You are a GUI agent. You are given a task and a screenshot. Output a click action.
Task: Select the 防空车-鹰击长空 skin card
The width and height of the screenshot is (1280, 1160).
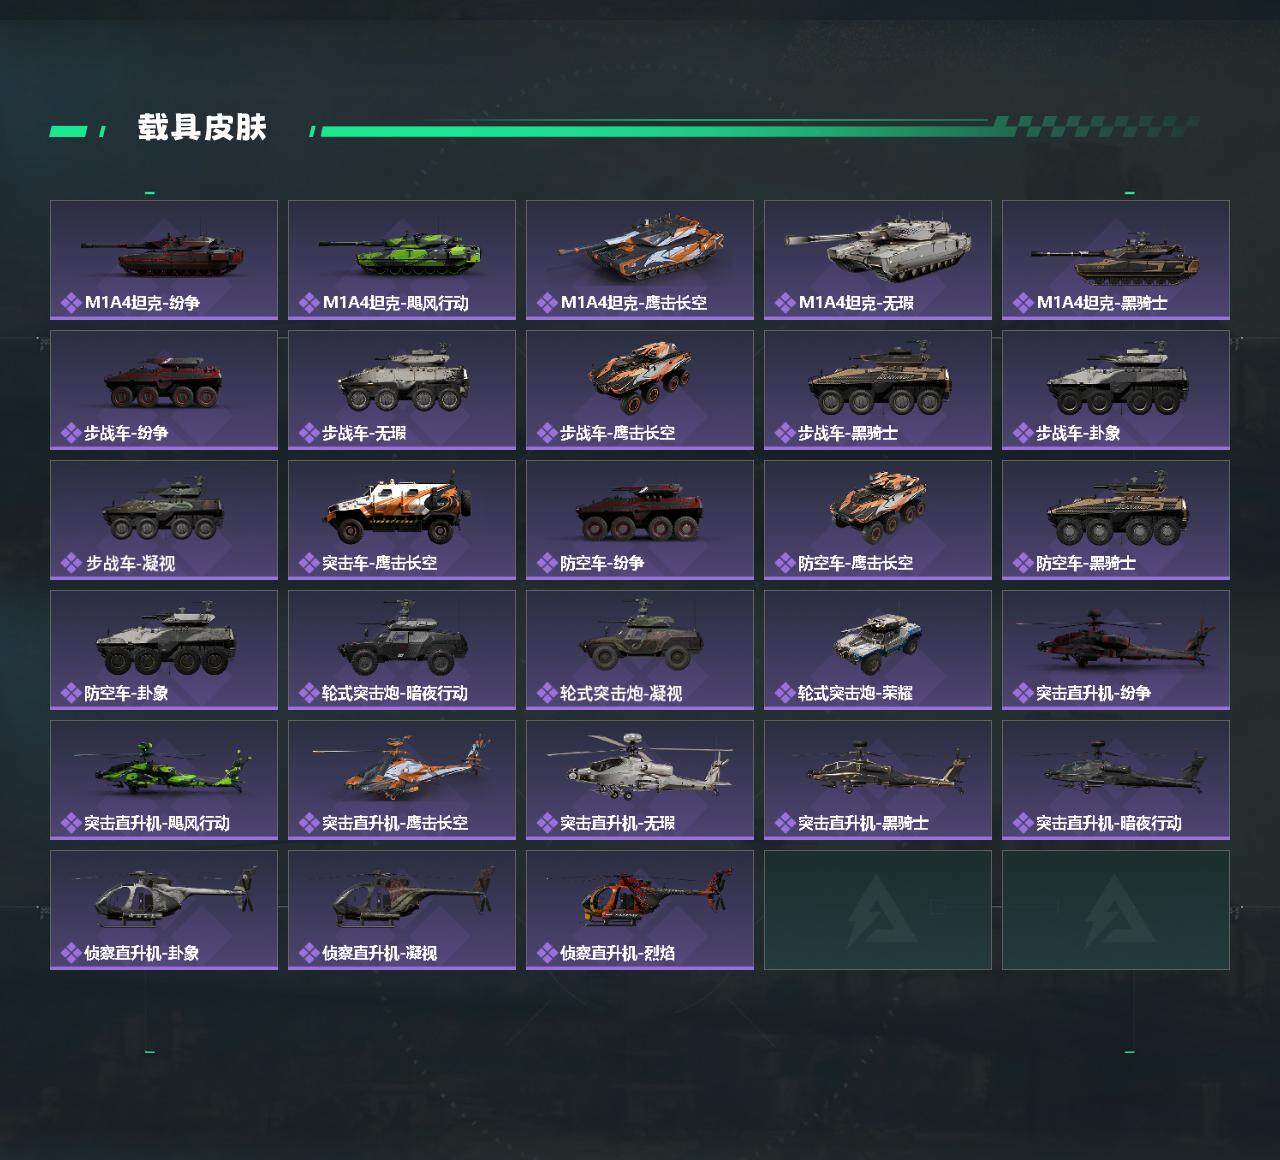[878, 520]
